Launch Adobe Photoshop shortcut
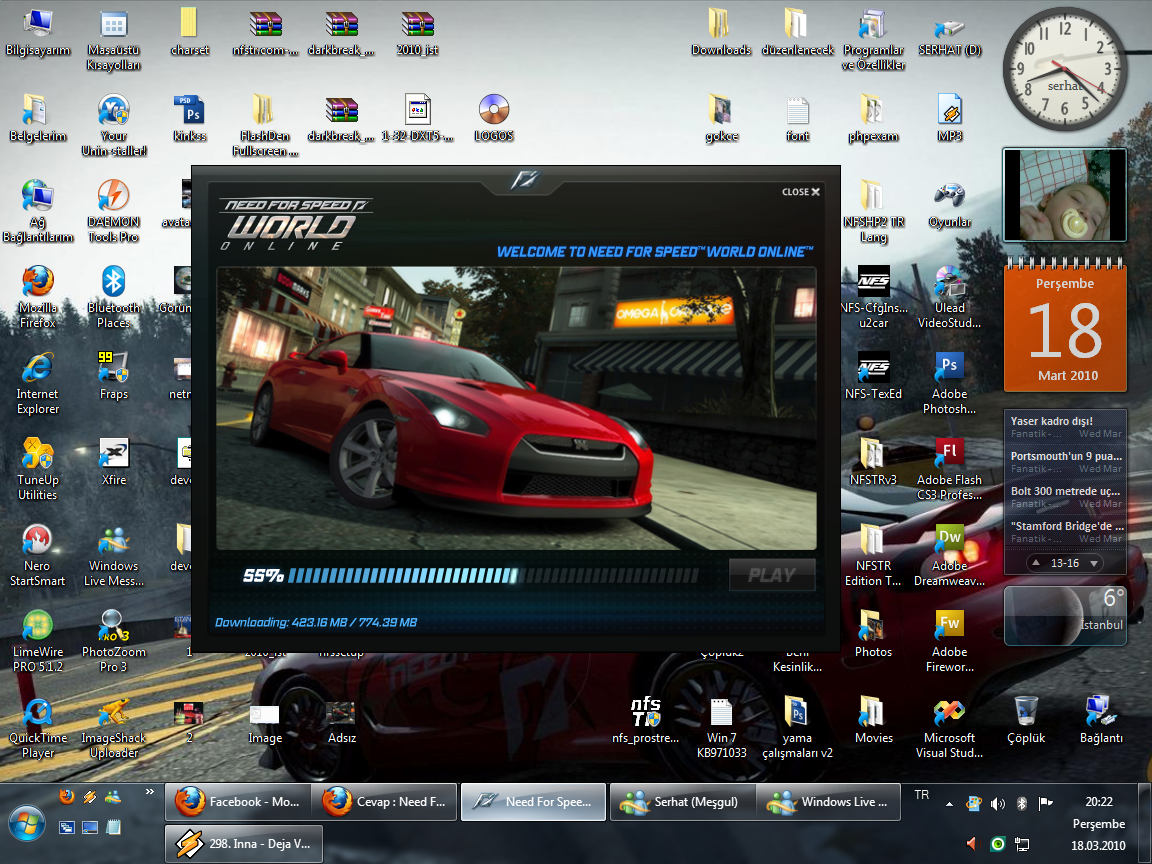 coord(948,384)
